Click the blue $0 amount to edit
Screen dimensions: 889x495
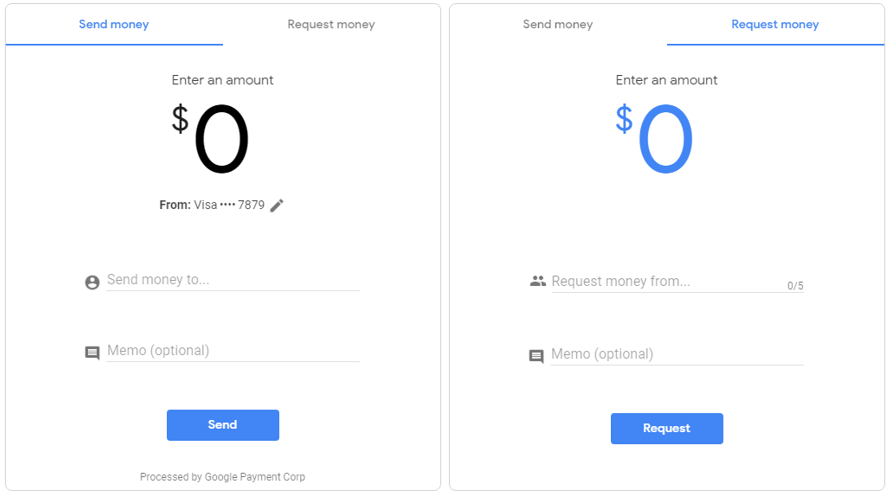click(x=654, y=138)
